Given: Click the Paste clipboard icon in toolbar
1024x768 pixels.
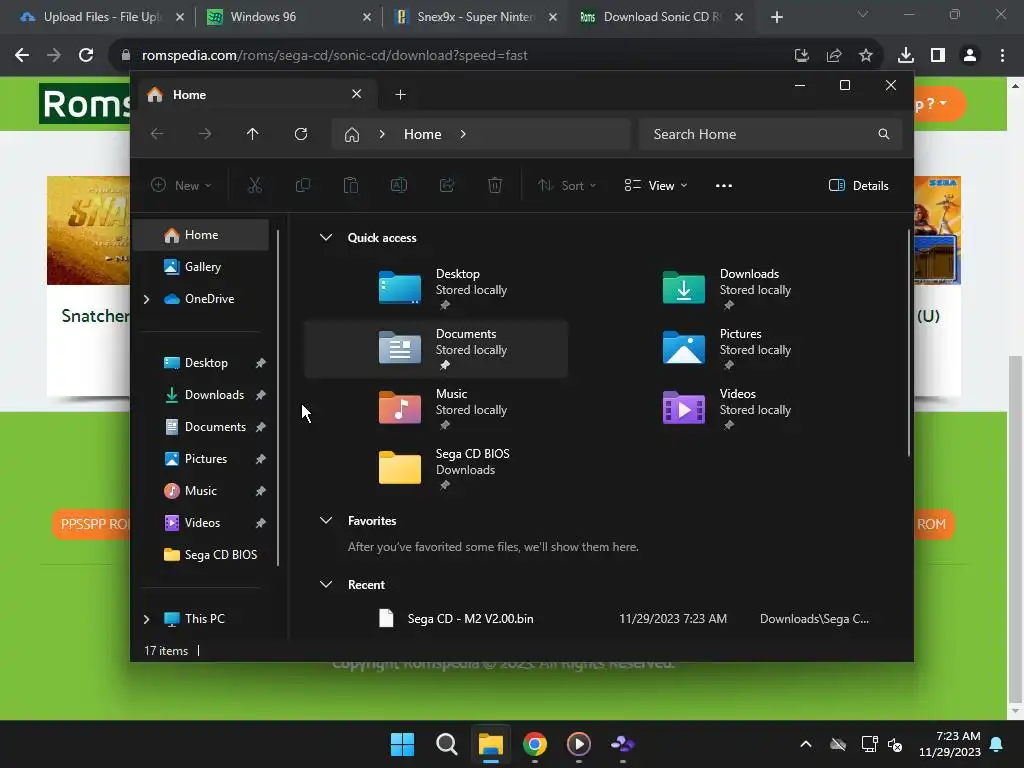Looking at the screenshot, I should 351,185.
